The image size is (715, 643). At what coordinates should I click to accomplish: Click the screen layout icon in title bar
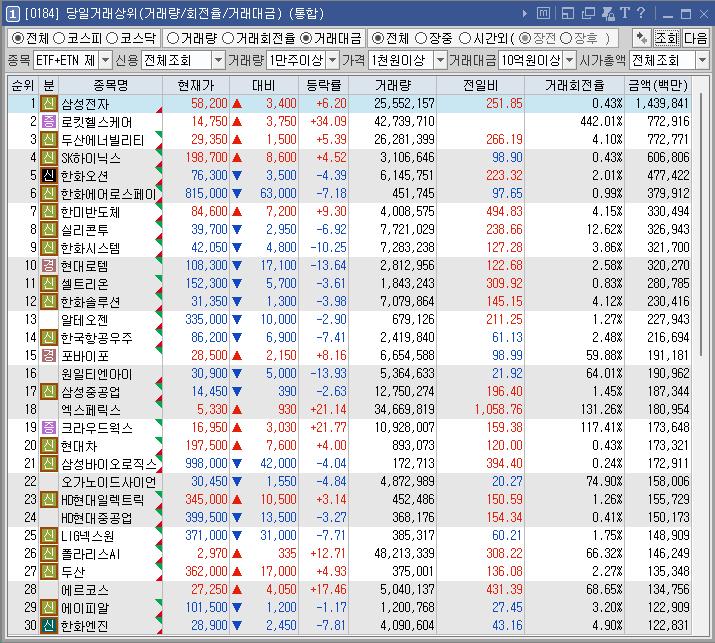(x=568, y=14)
